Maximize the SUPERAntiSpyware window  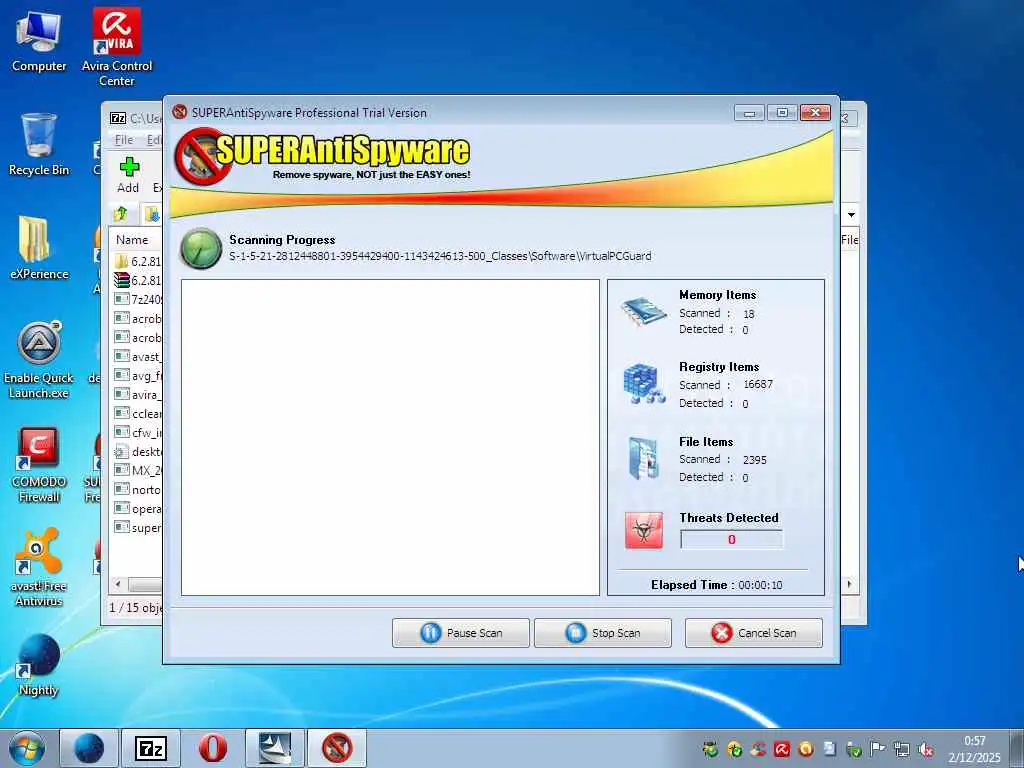pos(782,113)
